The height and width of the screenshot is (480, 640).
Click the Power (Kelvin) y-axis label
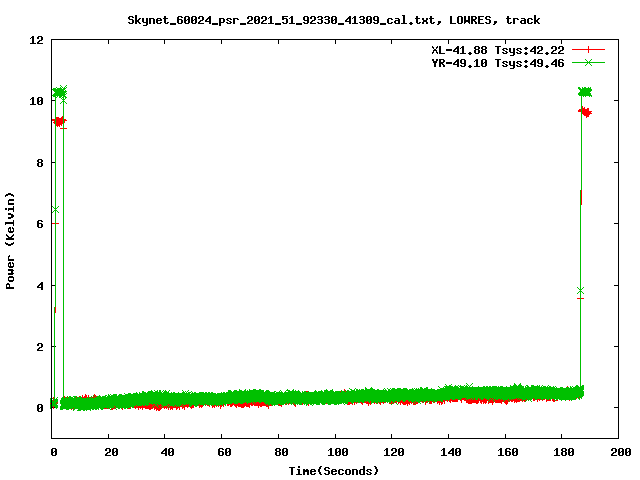11,239
